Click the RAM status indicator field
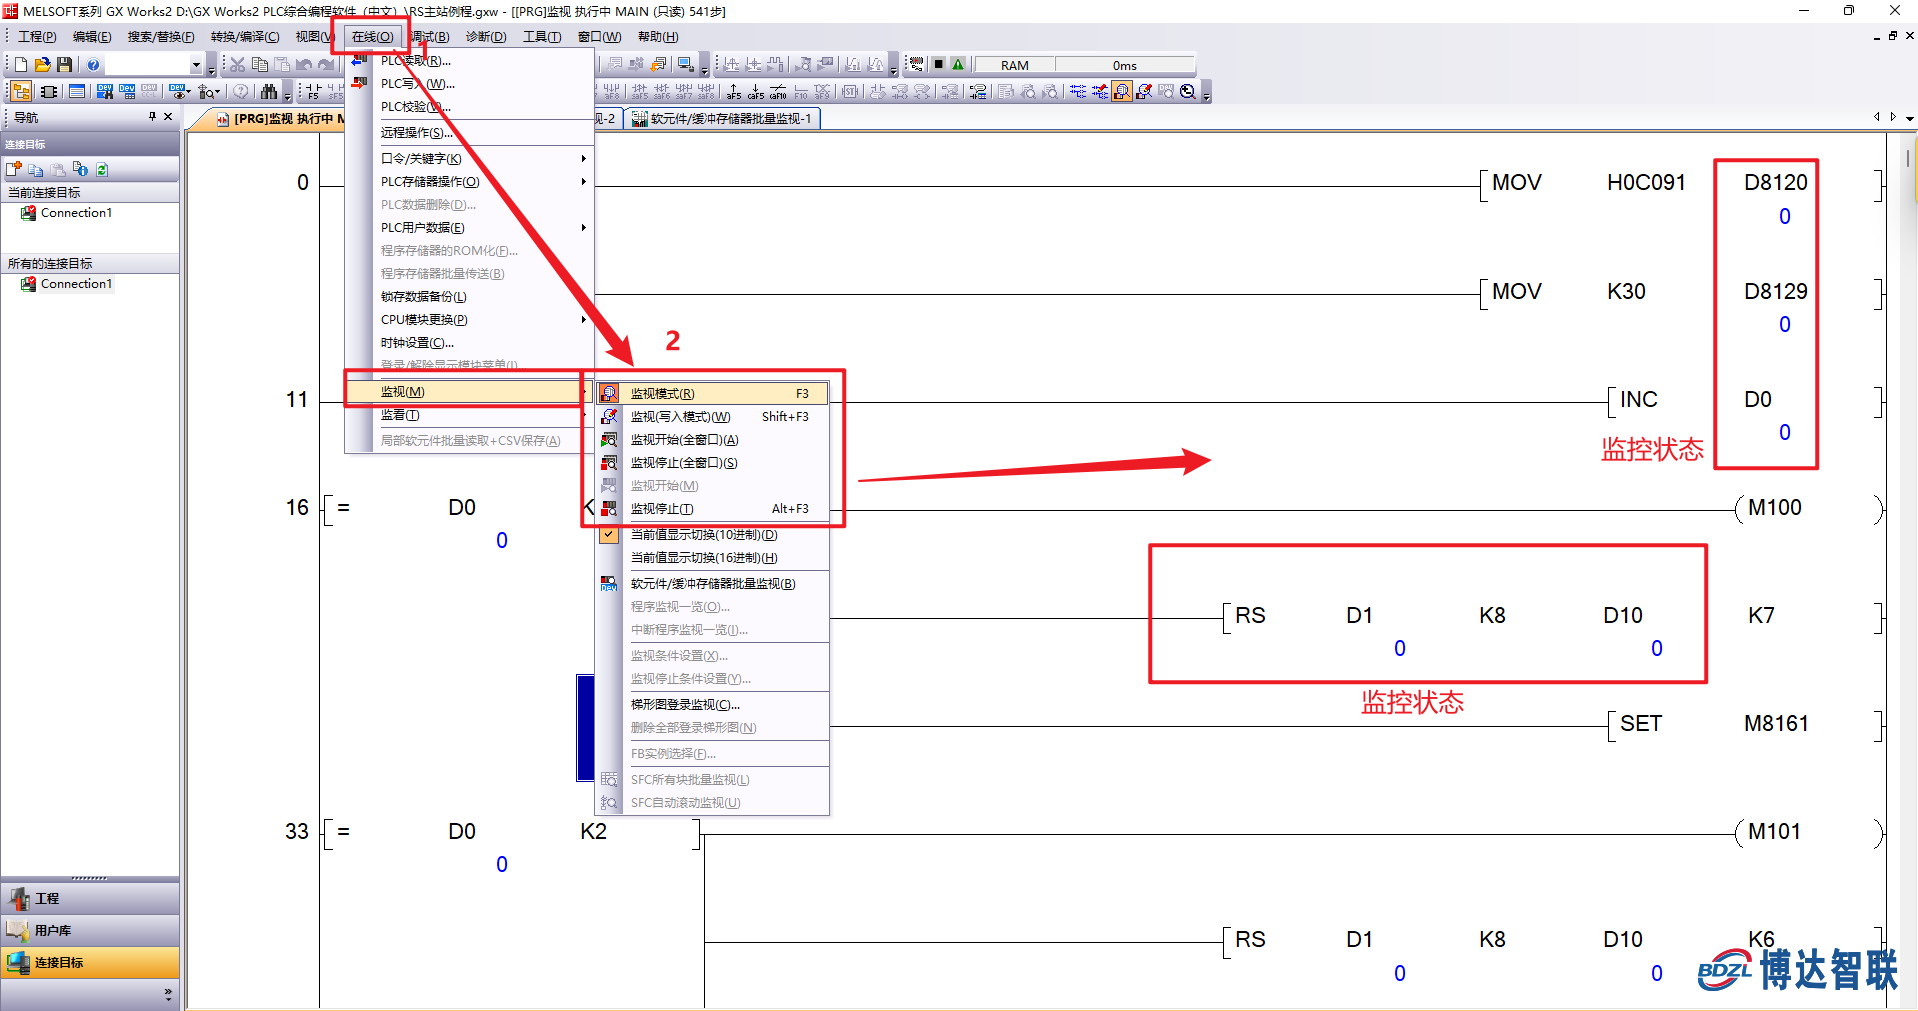Viewport: 1918px width, 1011px height. coord(1014,65)
